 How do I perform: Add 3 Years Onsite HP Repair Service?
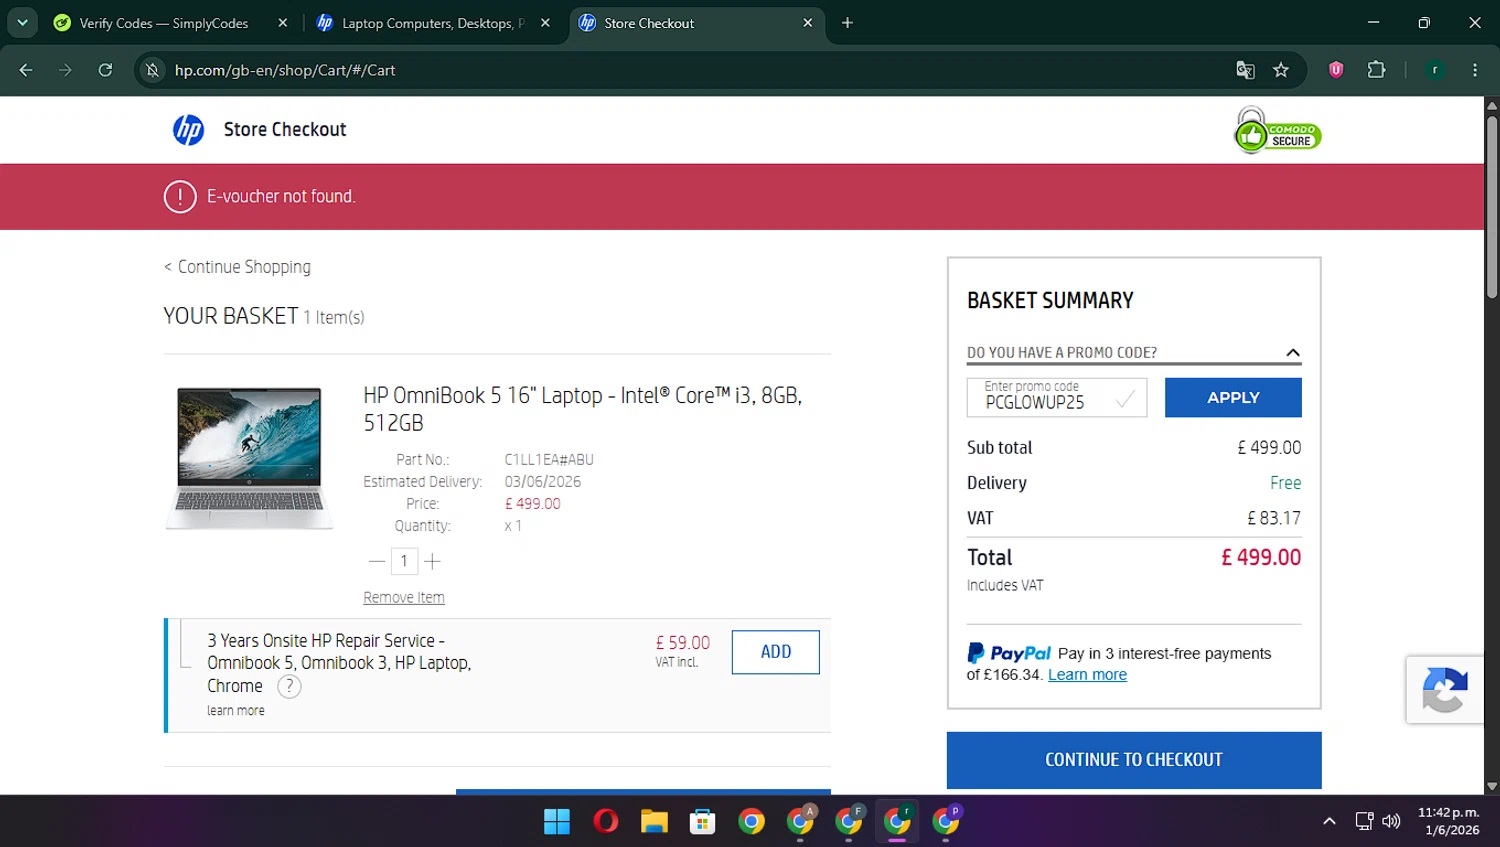(775, 652)
